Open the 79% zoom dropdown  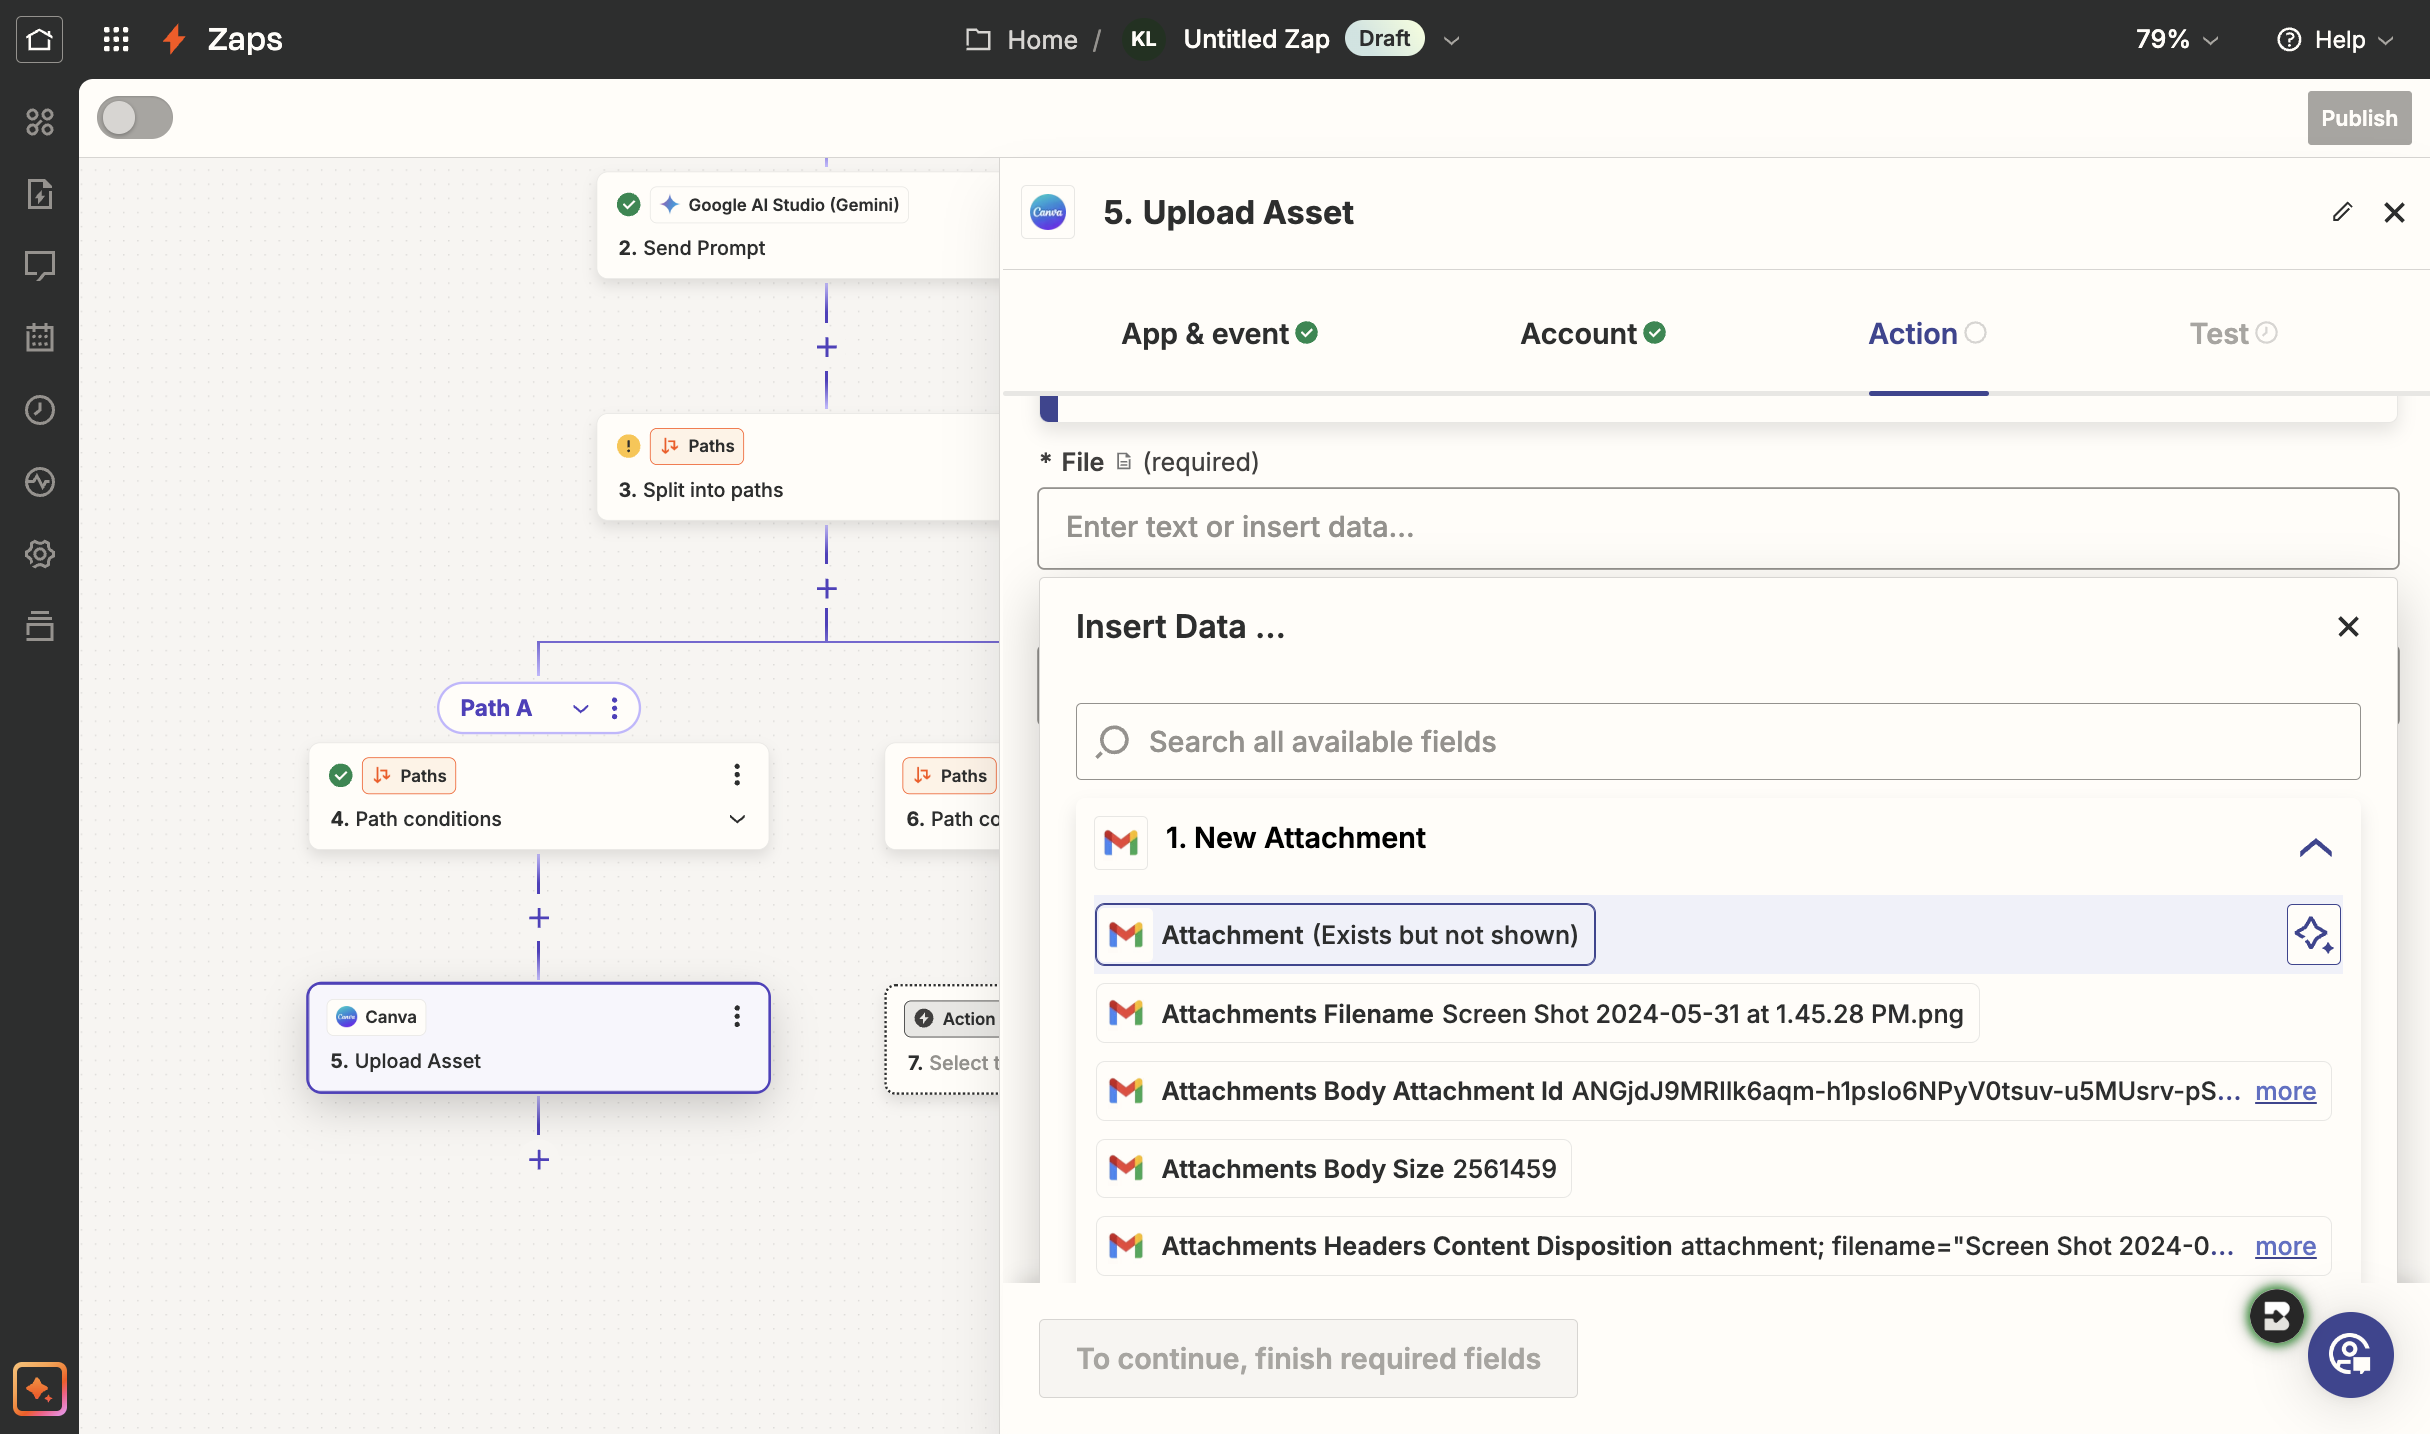(2177, 39)
